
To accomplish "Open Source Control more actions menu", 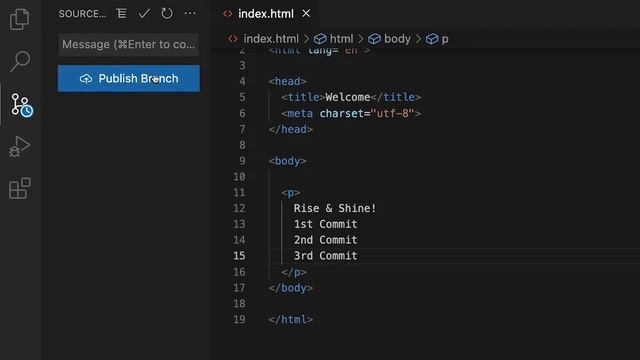I will point(190,13).
